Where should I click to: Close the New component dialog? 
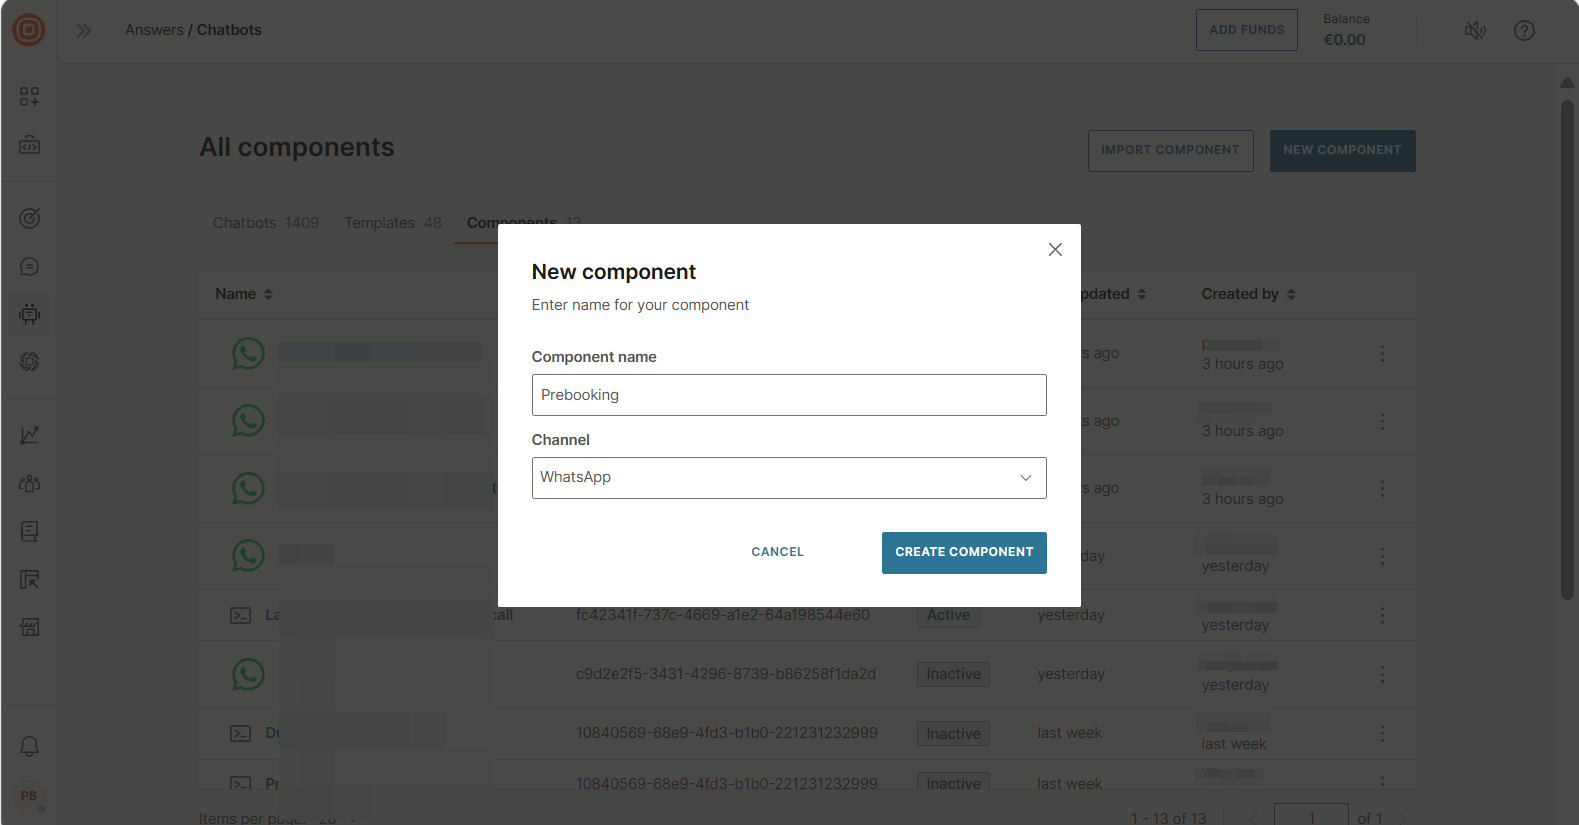(x=1055, y=250)
